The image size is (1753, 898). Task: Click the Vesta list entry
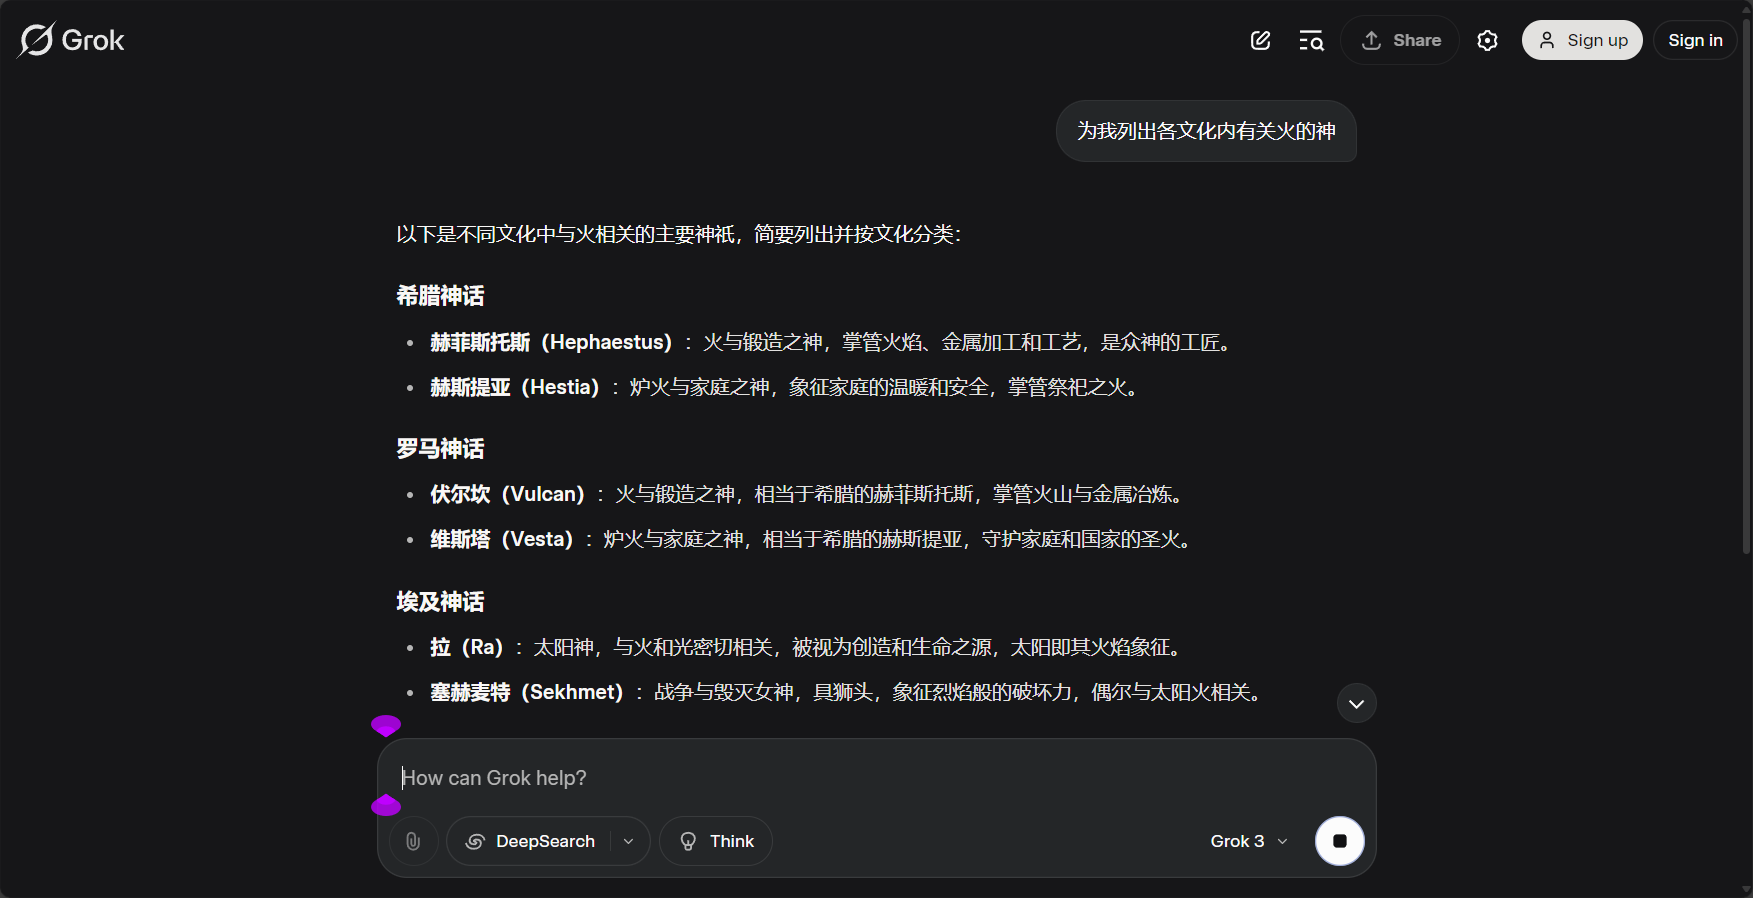pos(815,539)
